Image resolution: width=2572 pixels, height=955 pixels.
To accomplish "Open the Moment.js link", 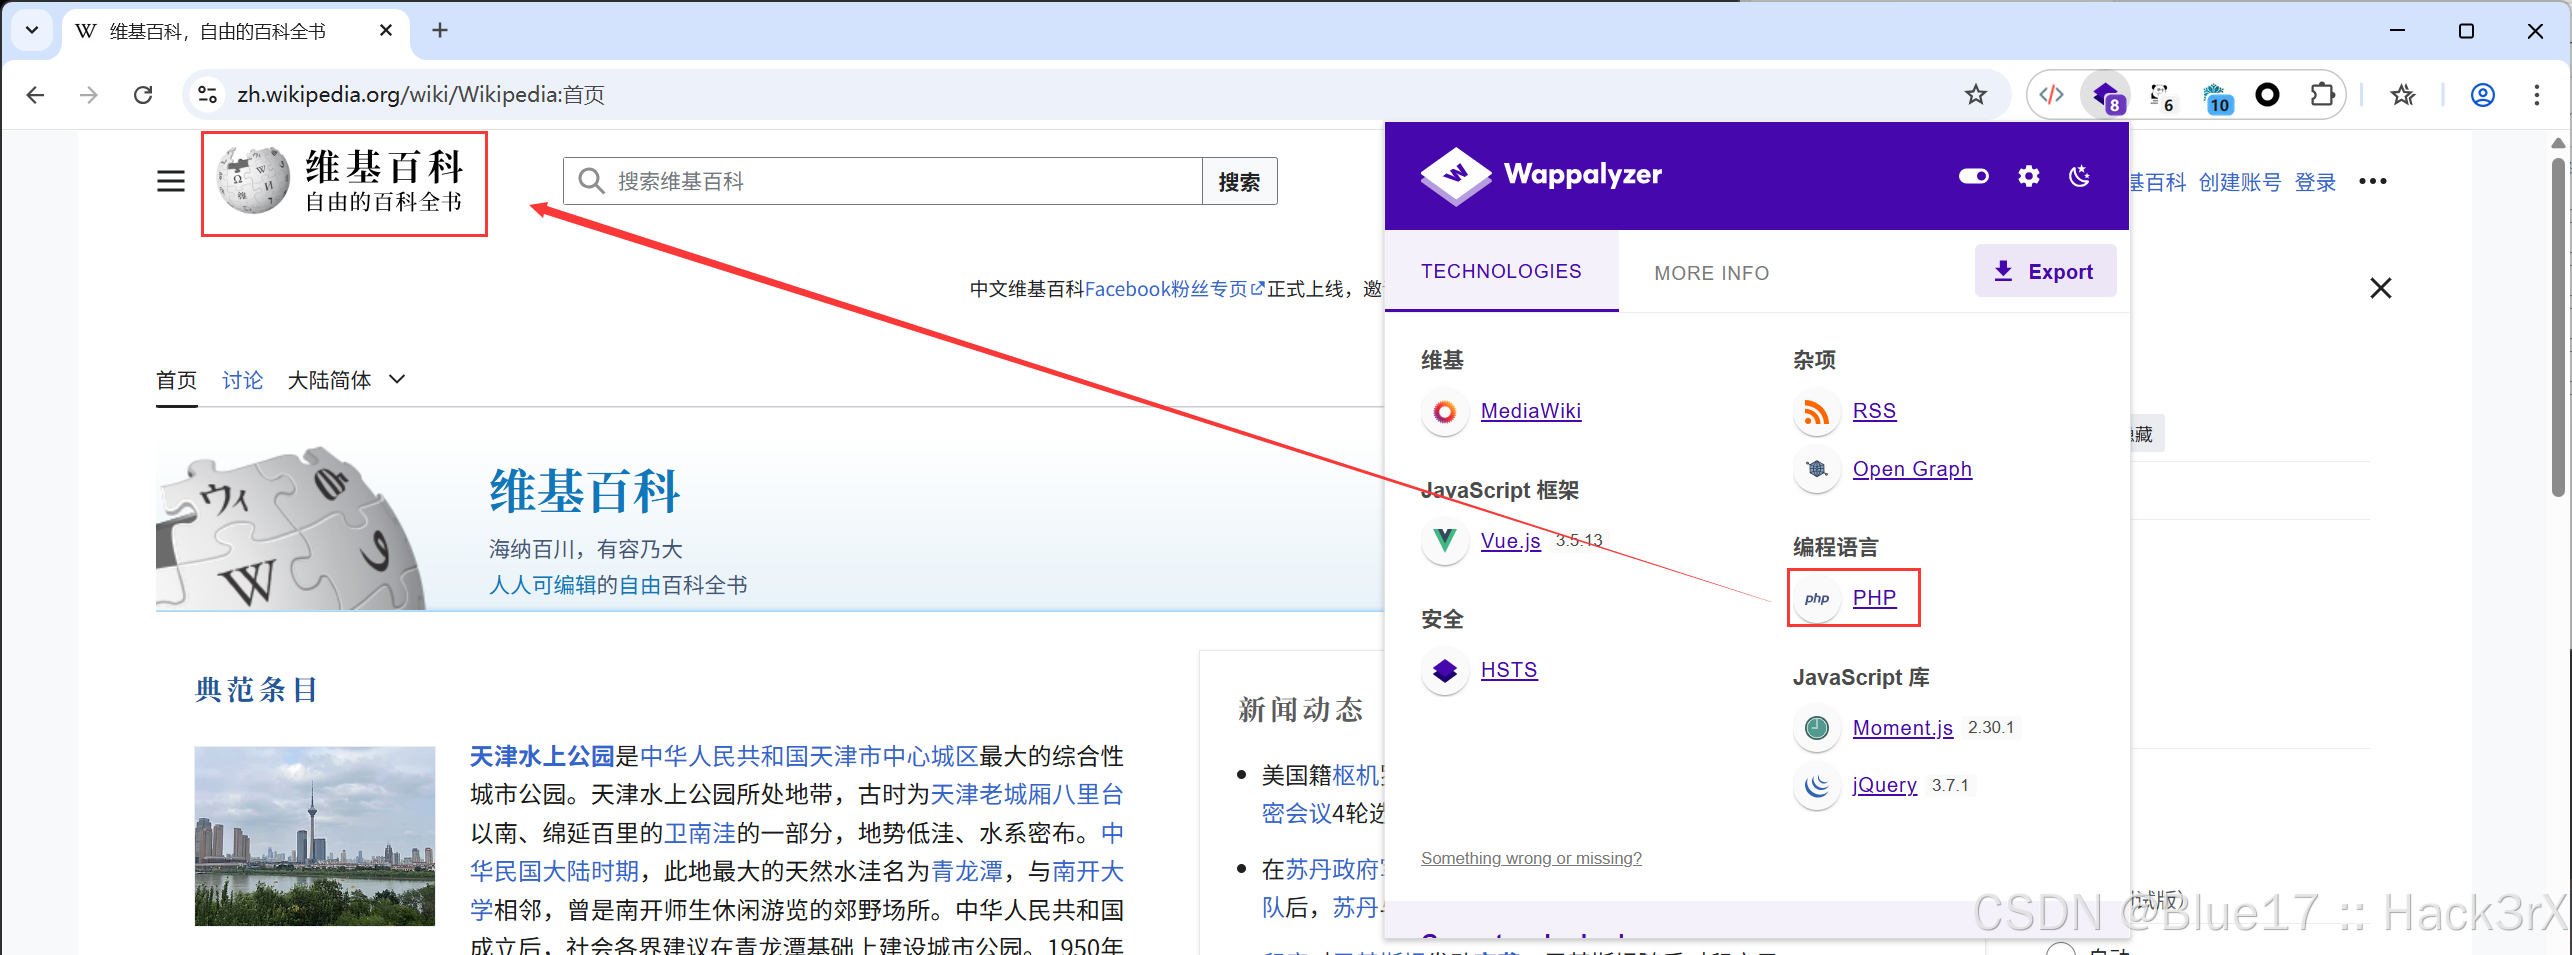I will (x=1902, y=728).
